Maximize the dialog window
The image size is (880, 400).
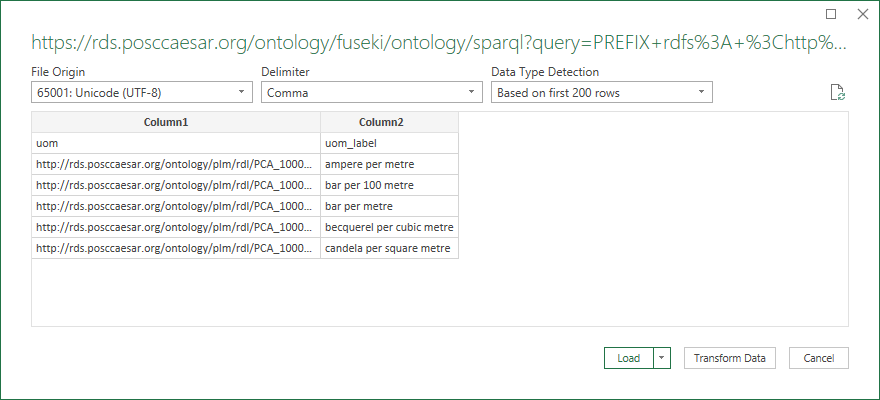click(831, 15)
